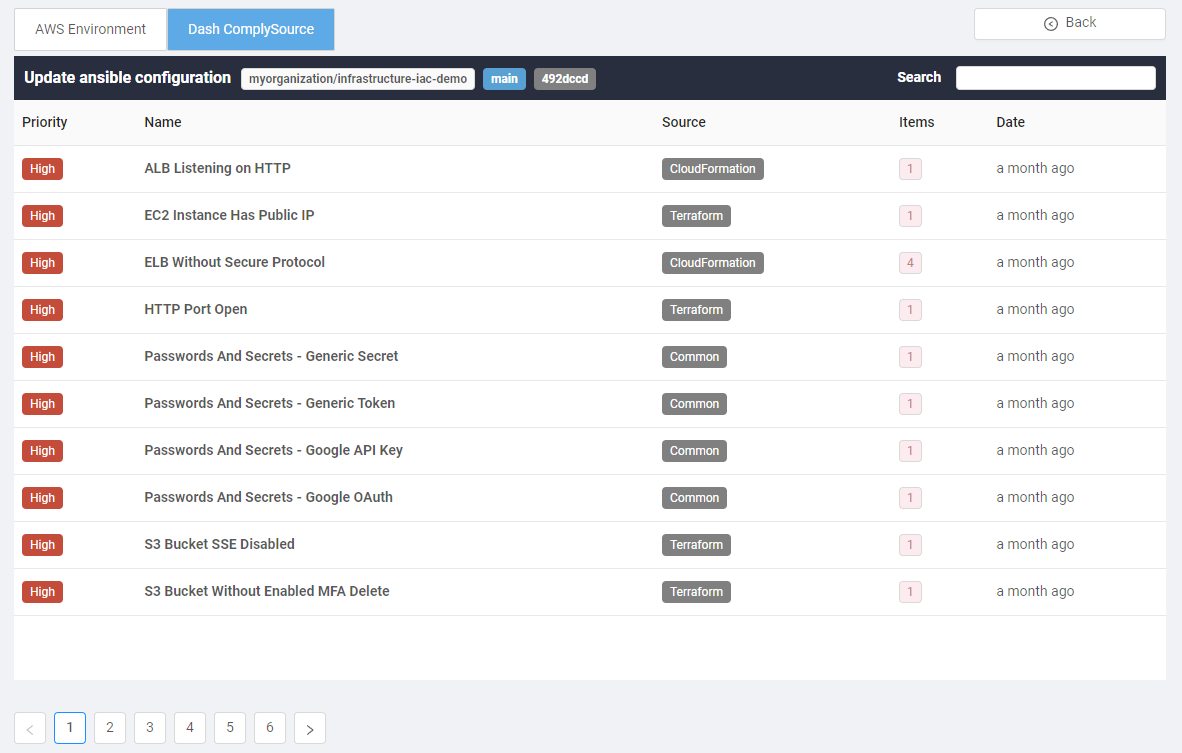
Task: Click the items count 4 badge
Action: (910, 263)
